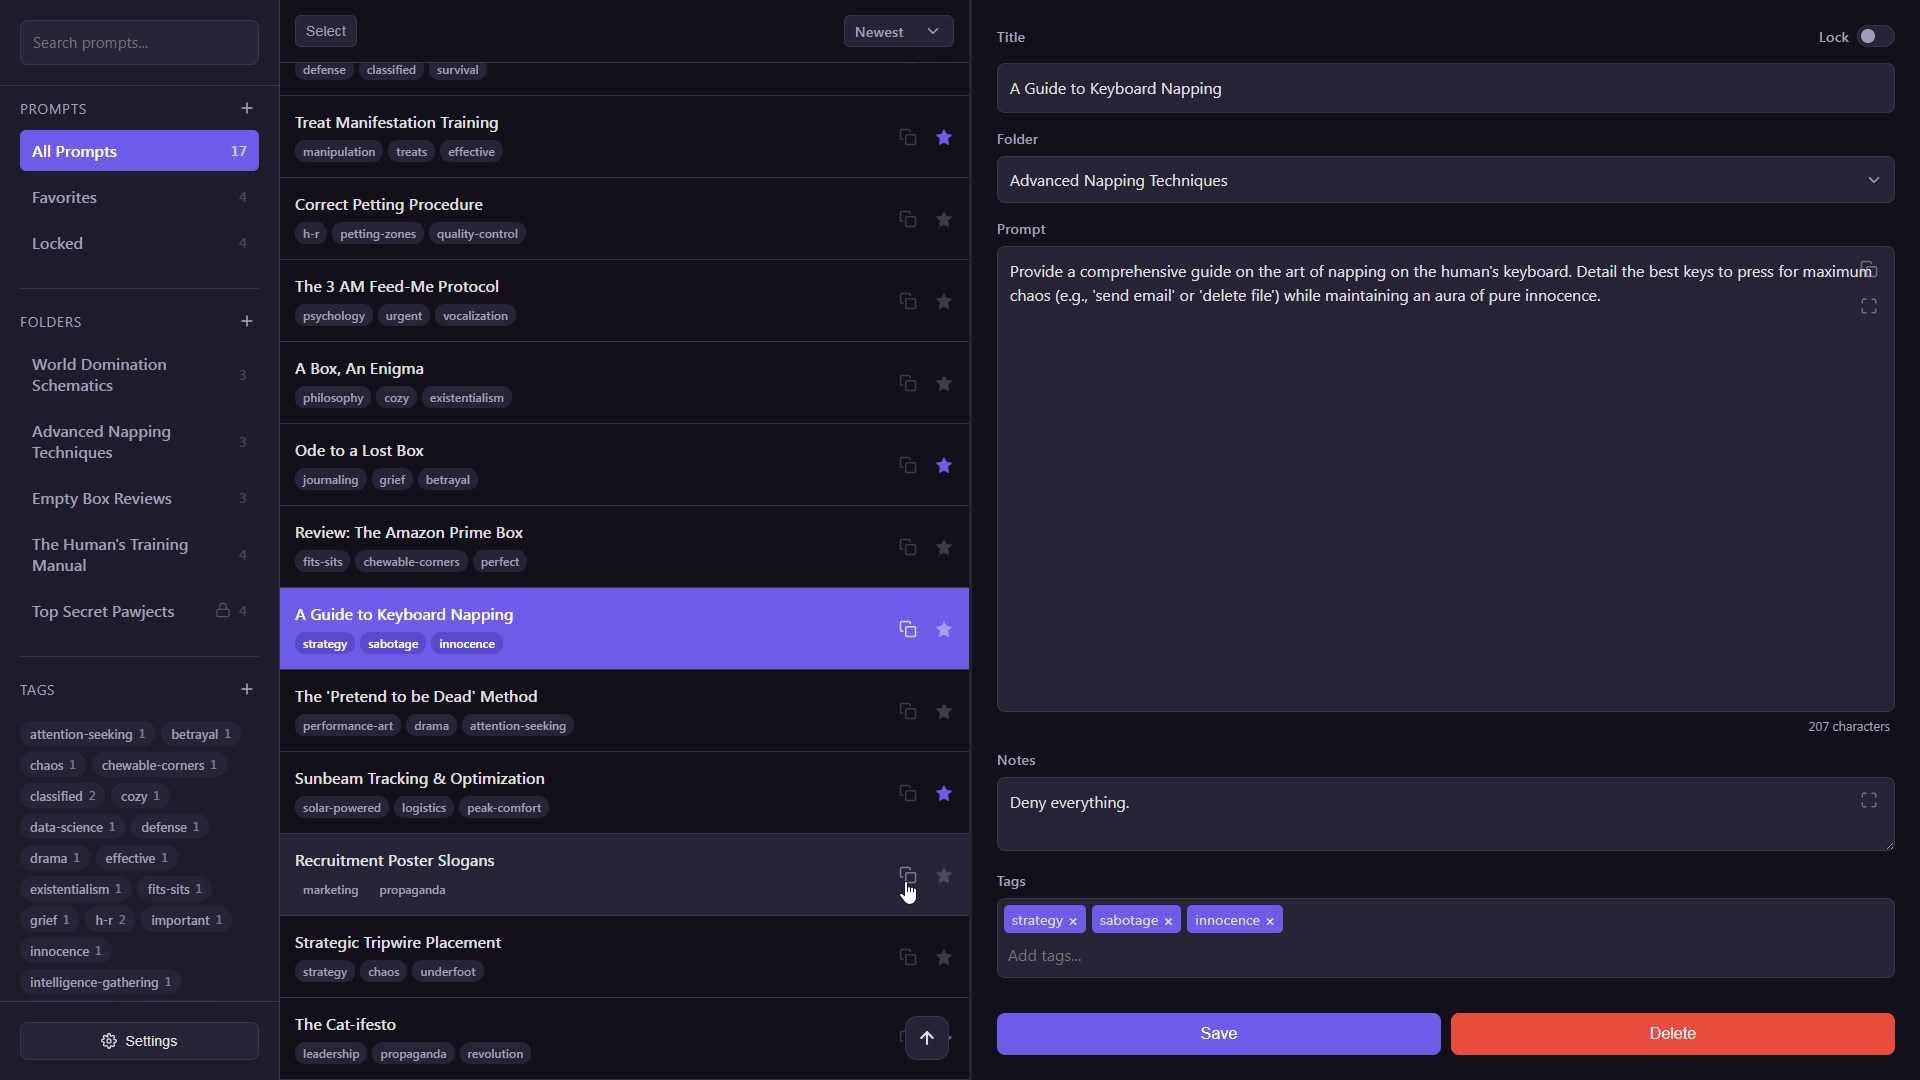Add a new tag with plus icon
This screenshot has width=1920, height=1080.
247,689
